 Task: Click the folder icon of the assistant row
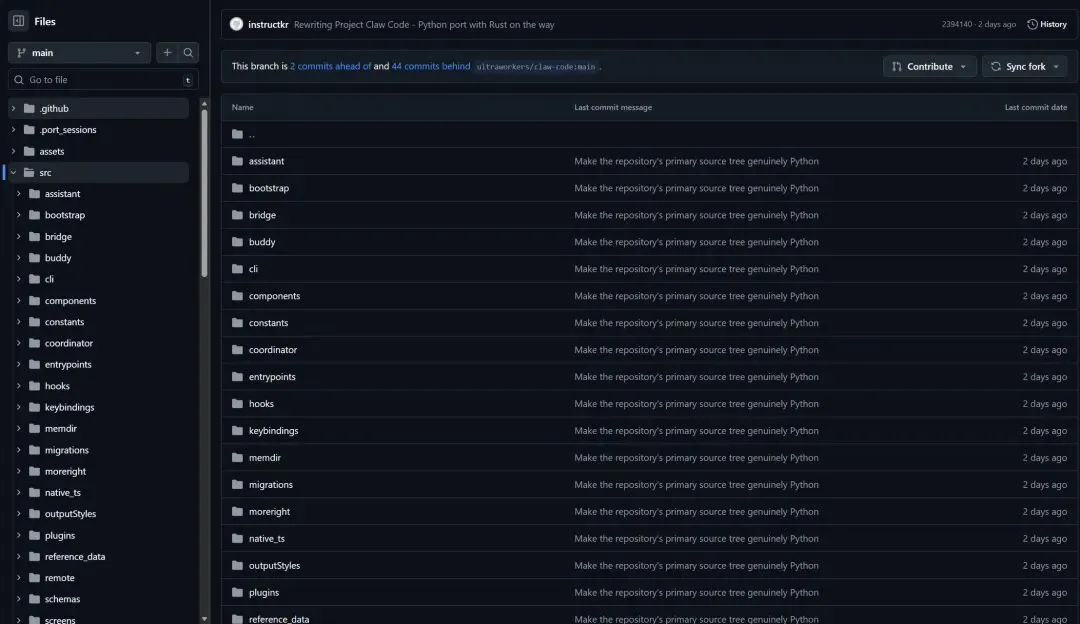[x=238, y=161]
